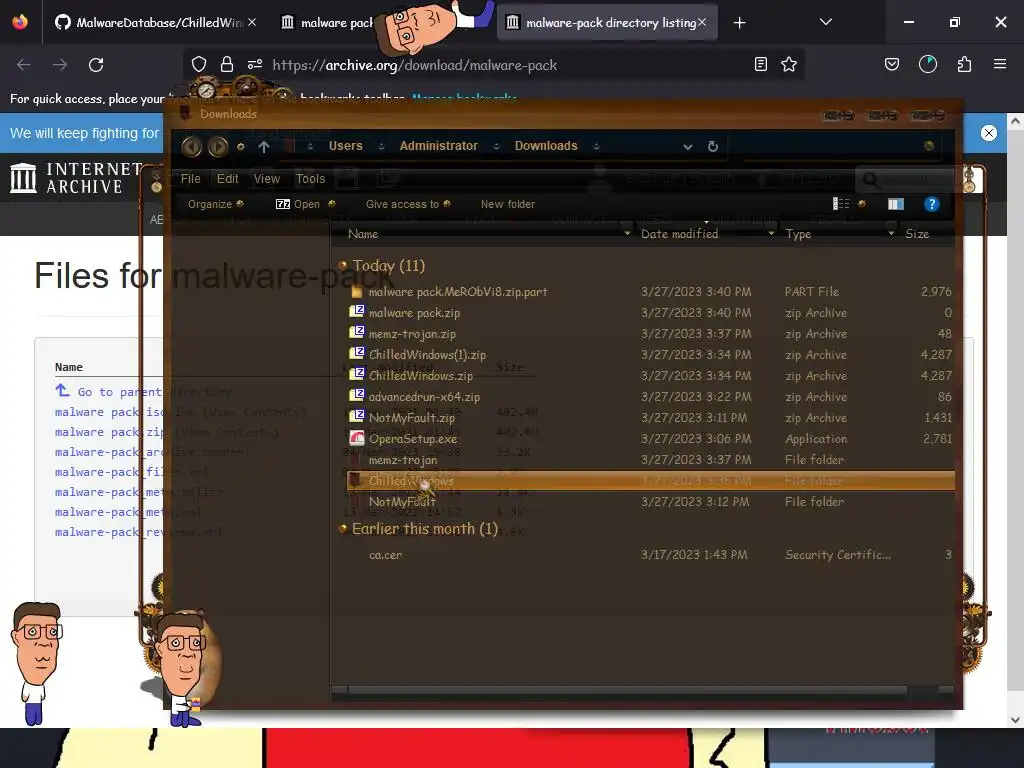This screenshot has height=768, width=1024.
Task: Toggle Firefox reader view
Action: [760, 64]
